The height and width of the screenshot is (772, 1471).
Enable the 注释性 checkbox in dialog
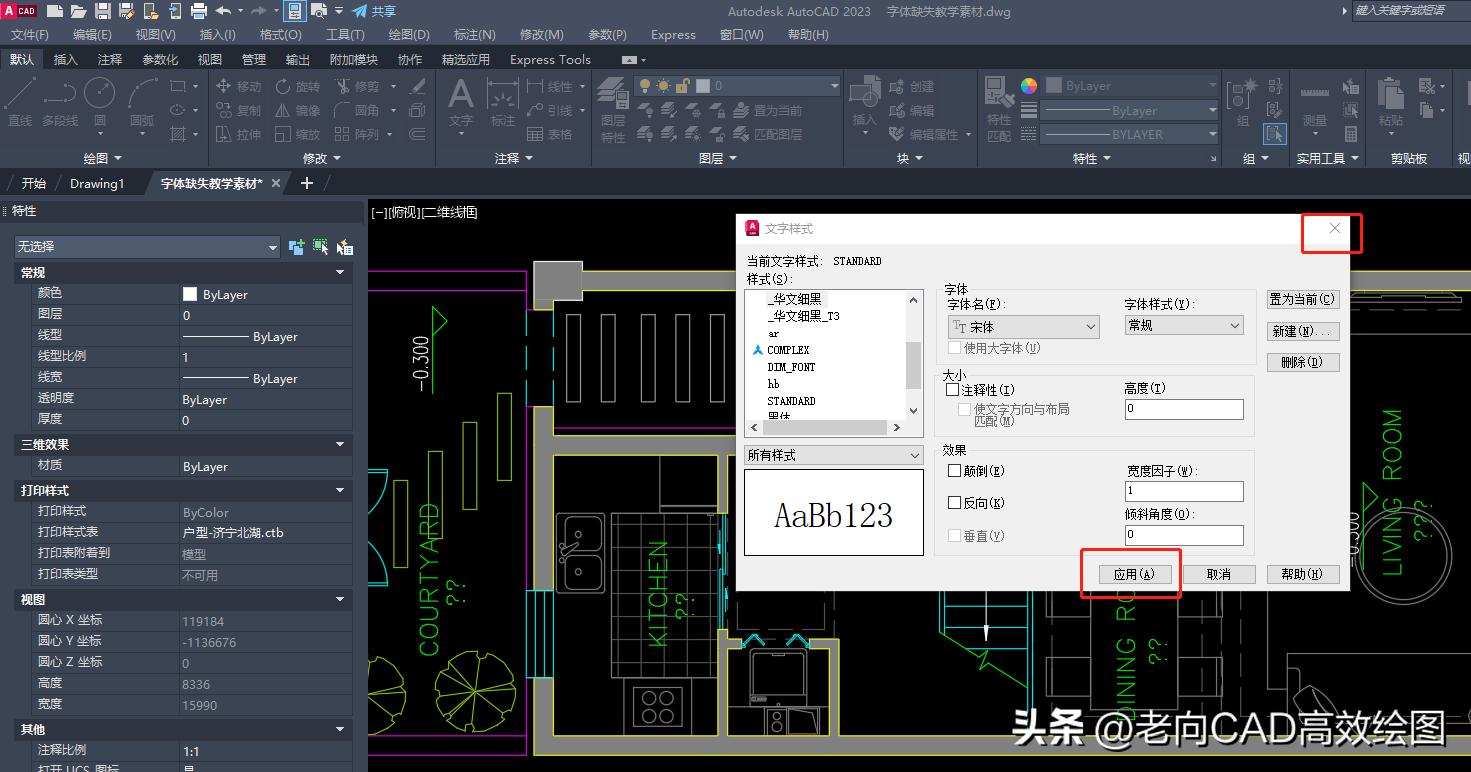(952, 390)
